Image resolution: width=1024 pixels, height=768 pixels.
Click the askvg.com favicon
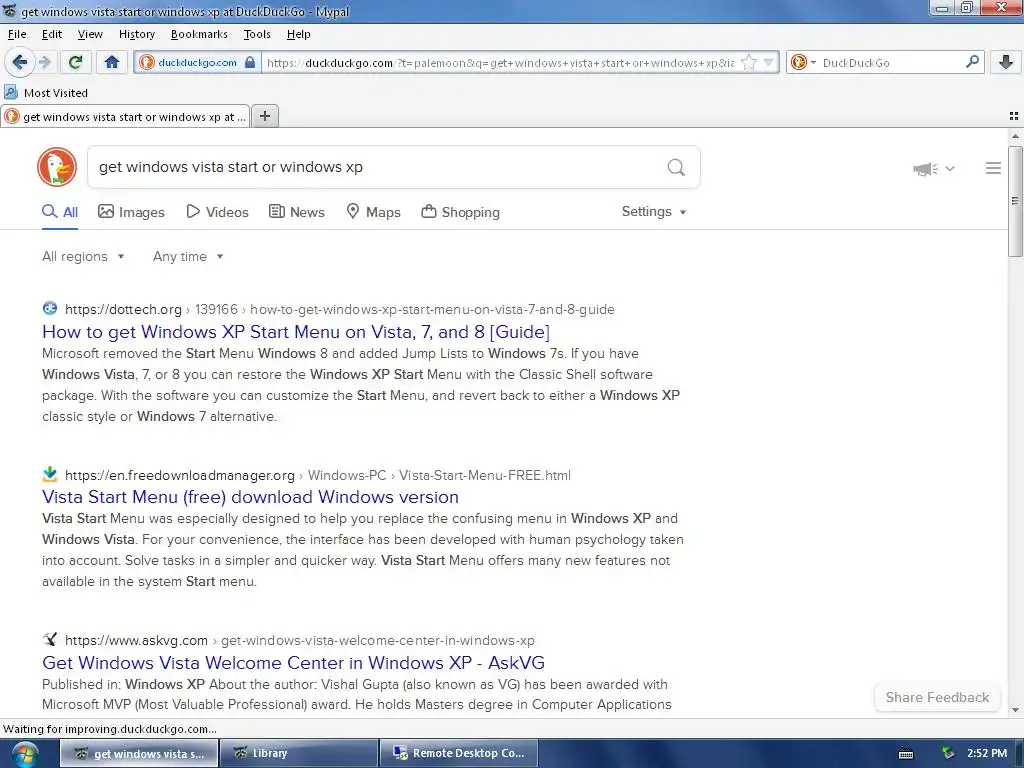(50, 639)
